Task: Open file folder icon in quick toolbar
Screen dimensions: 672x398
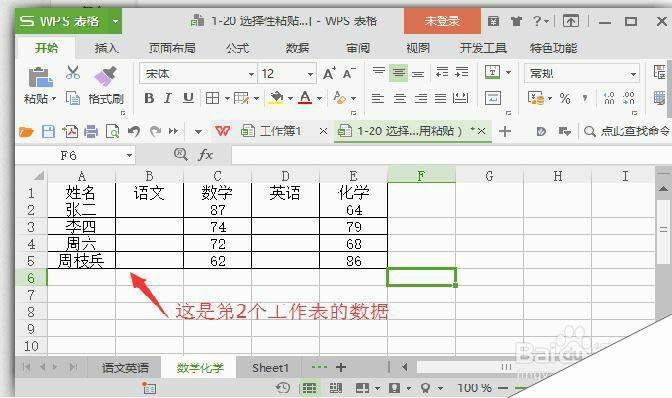Action: [26, 132]
